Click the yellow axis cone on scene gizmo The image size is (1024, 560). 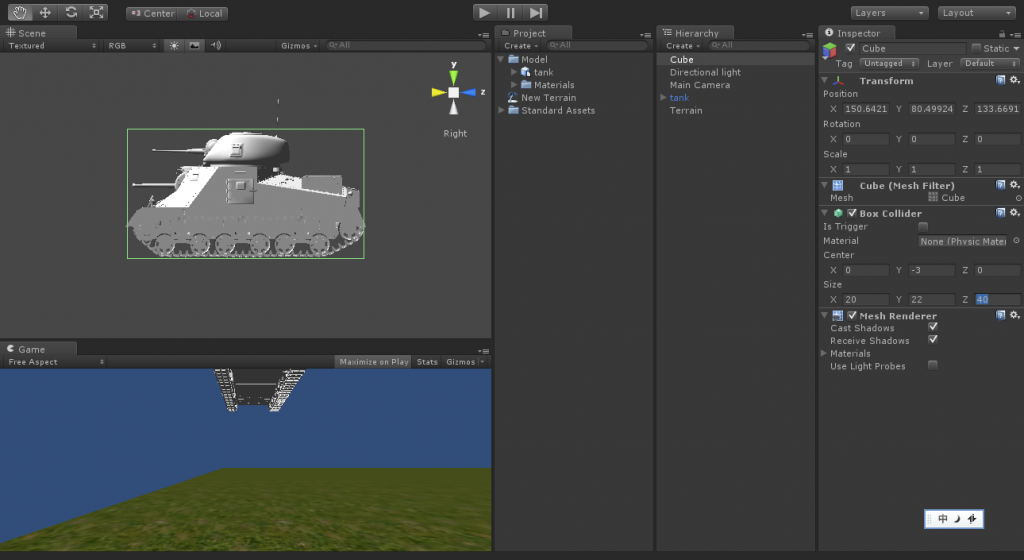point(438,93)
